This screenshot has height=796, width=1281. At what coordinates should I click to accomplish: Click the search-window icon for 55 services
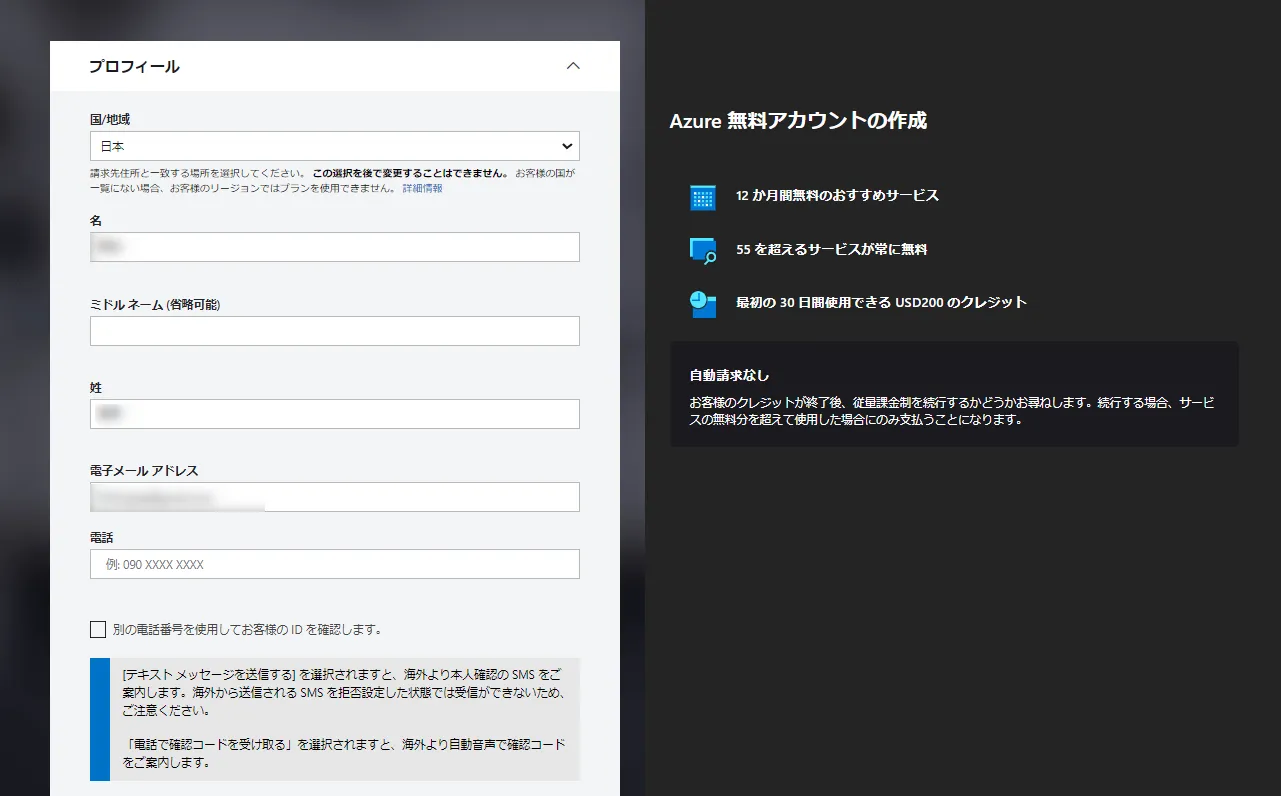tap(703, 250)
